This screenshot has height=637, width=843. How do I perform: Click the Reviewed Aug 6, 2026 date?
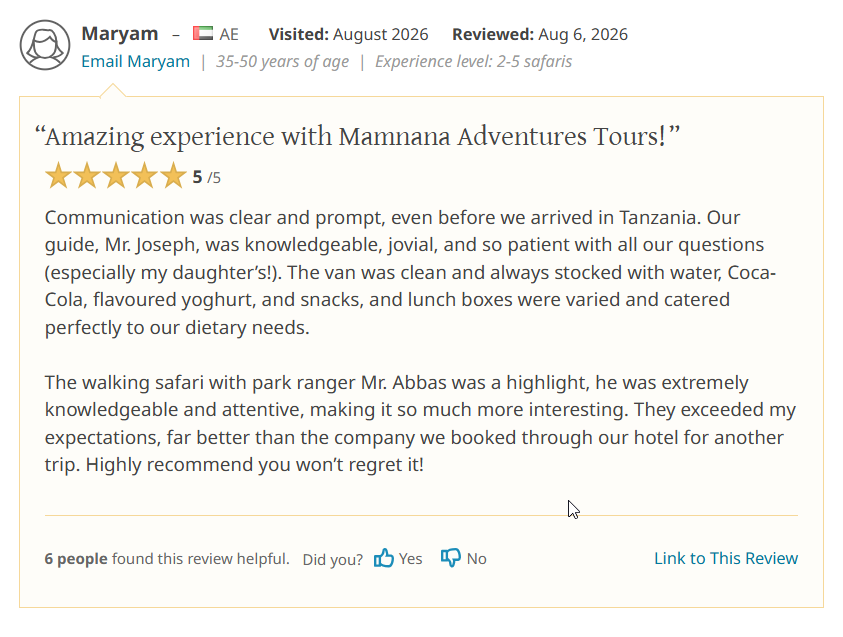[540, 34]
